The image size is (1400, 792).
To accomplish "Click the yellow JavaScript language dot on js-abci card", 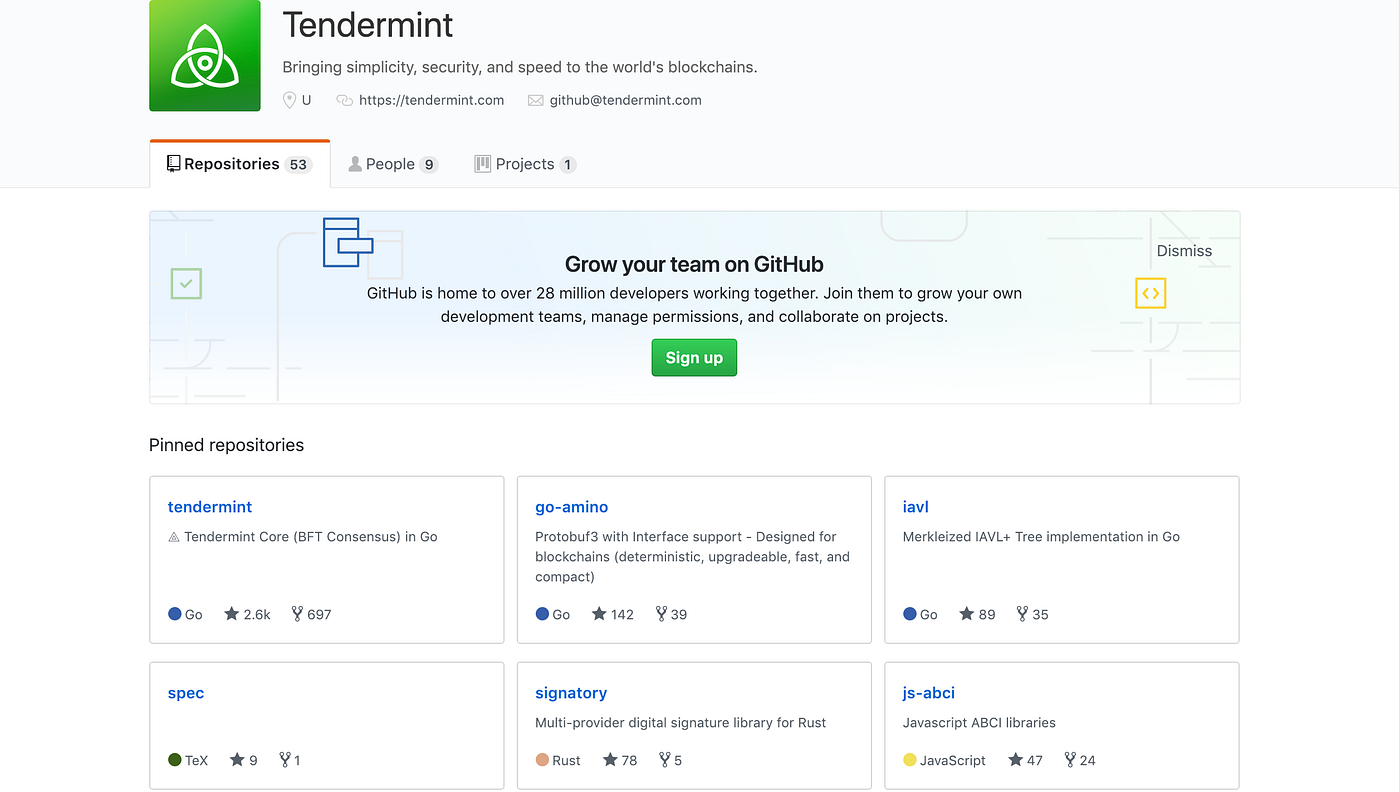I will click(910, 760).
